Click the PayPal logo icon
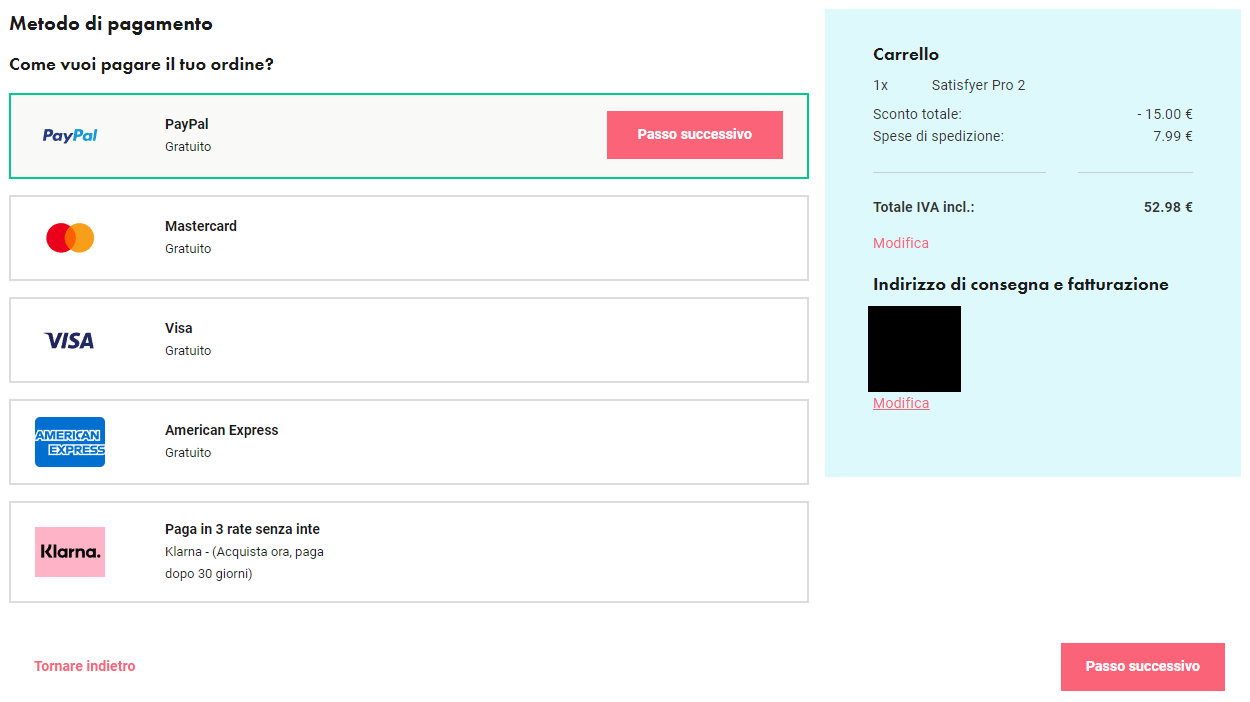 tap(70, 135)
